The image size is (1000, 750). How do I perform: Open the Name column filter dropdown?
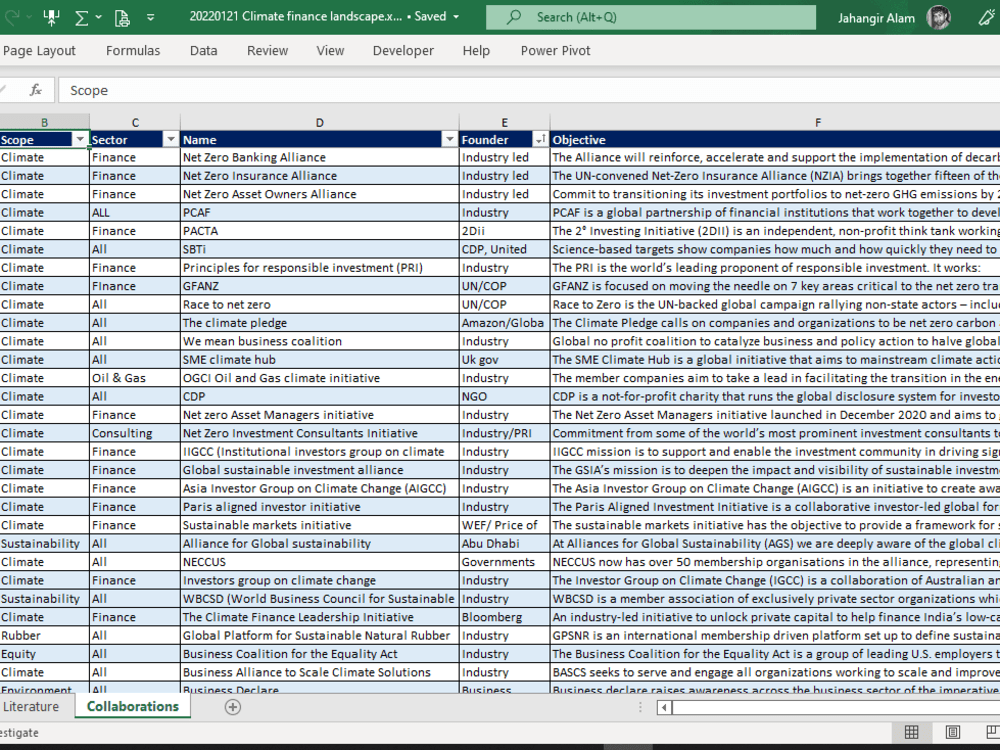point(450,140)
